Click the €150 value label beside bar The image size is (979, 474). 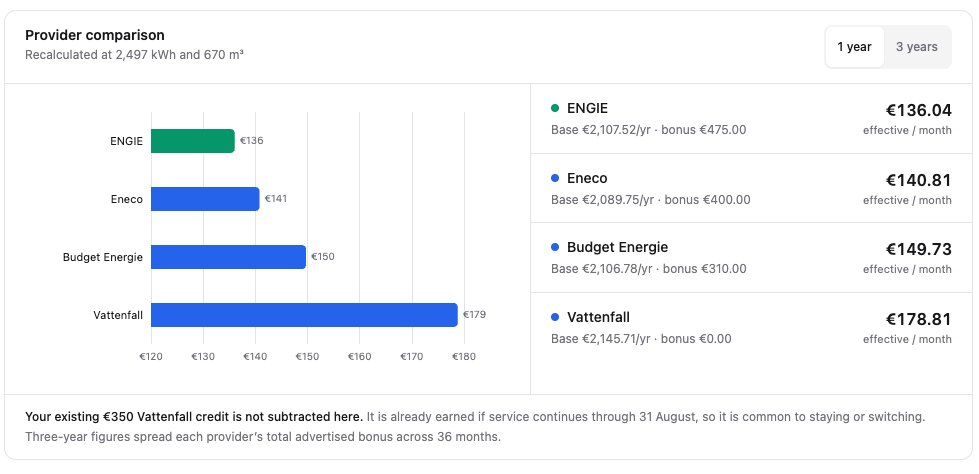(323, 257)
